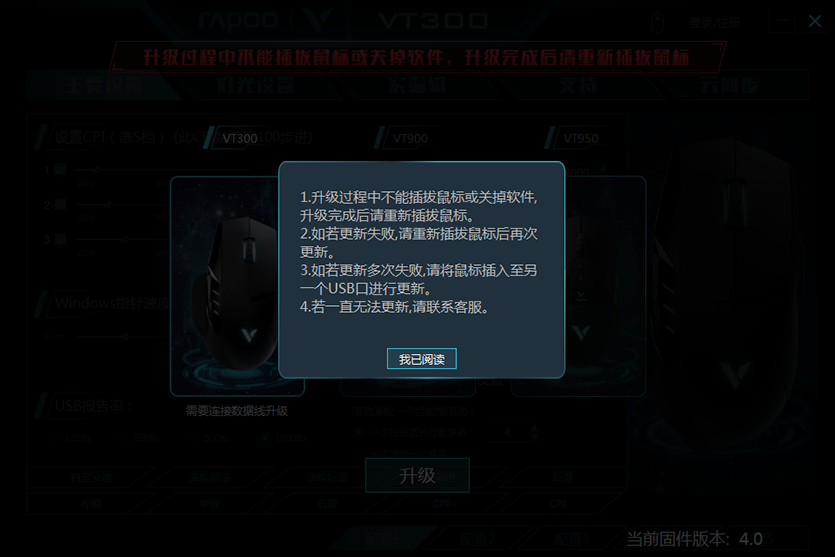The image size is (835, 557).
Task: Click the CPI+ key assignment button
Action: (x=444, y=503)
